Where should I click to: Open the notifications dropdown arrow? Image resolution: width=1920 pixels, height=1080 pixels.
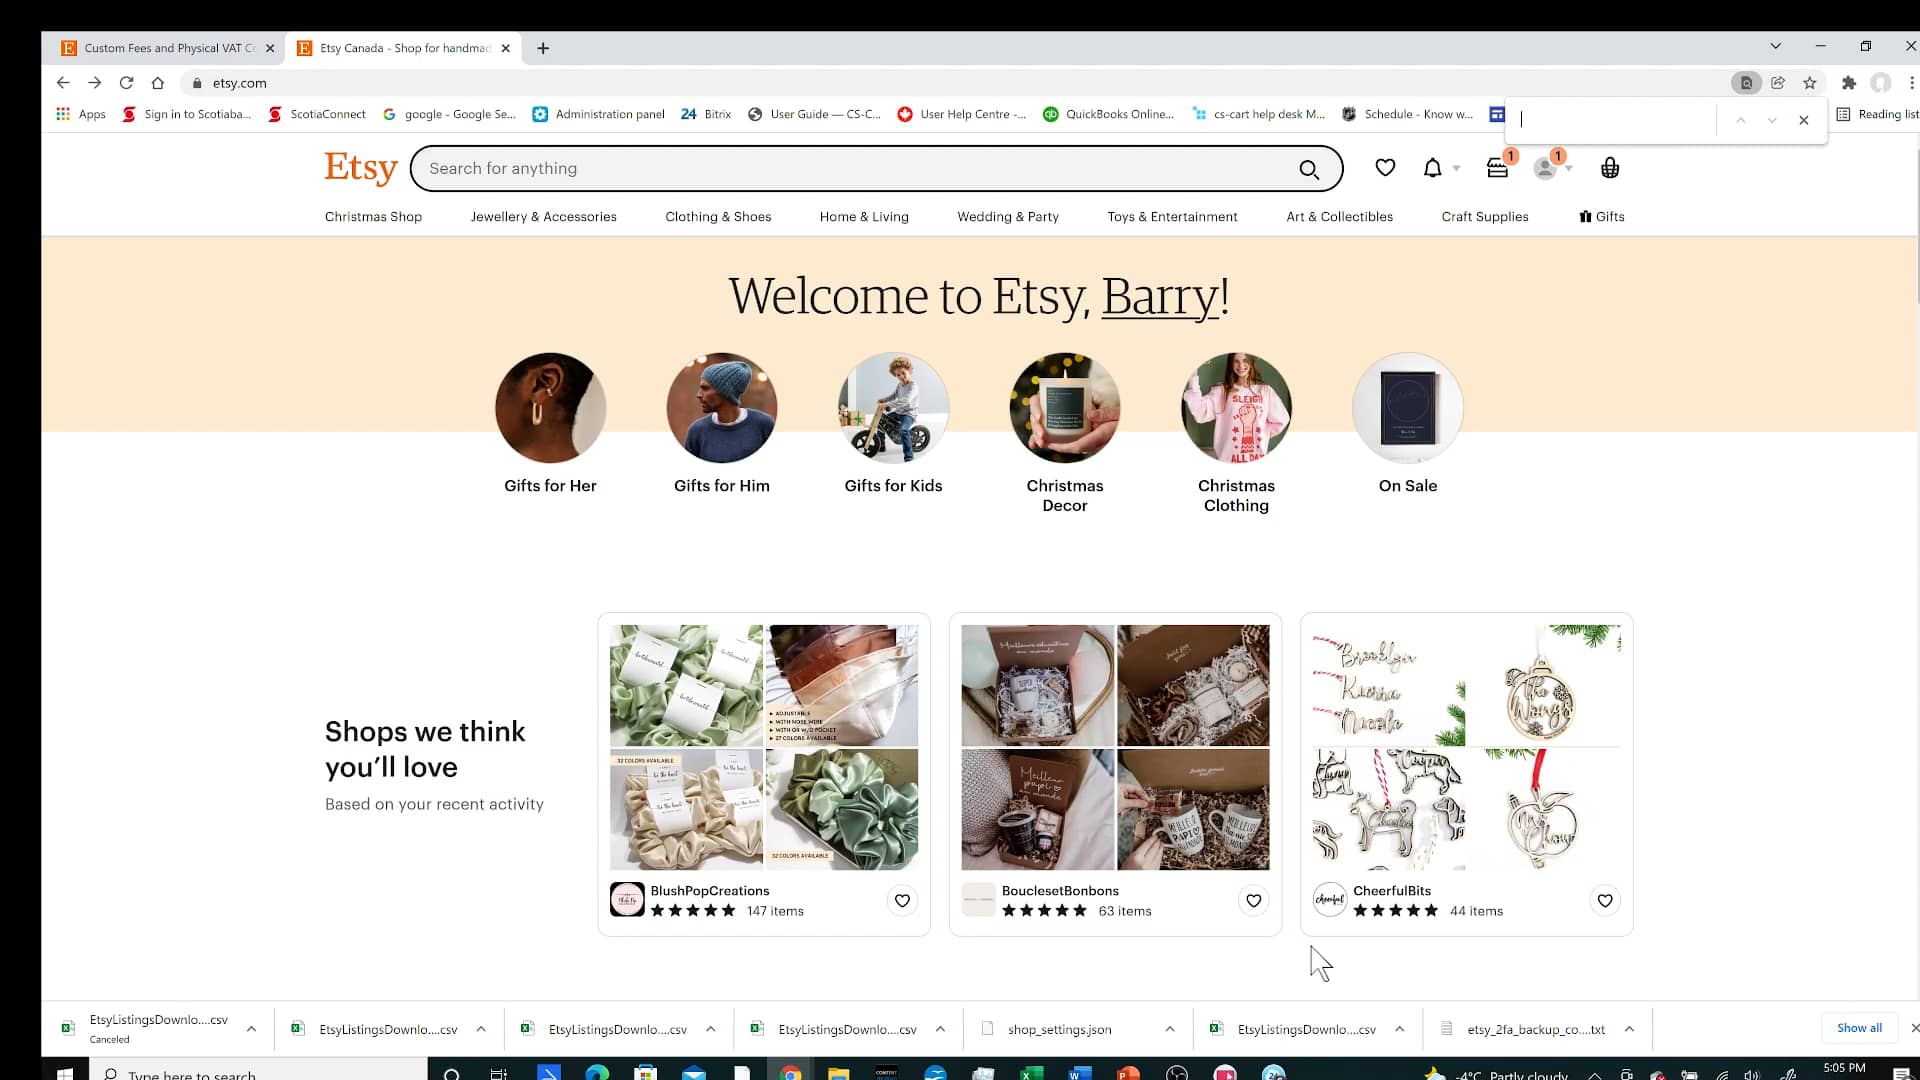[1455, 168]
